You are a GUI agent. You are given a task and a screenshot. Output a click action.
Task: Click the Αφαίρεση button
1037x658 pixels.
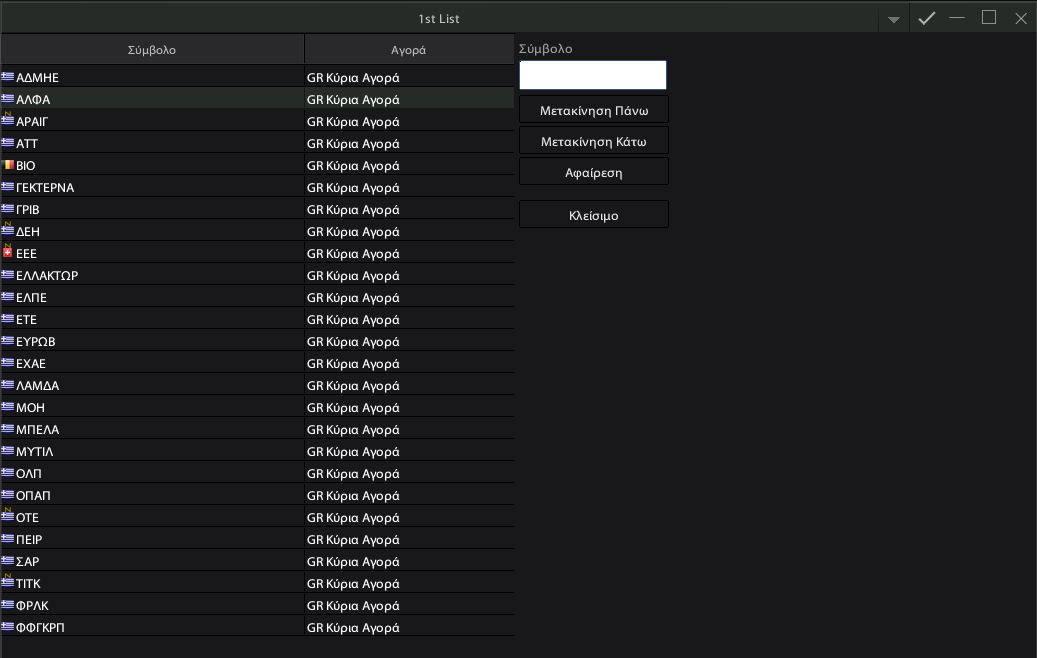coord(594,173)
